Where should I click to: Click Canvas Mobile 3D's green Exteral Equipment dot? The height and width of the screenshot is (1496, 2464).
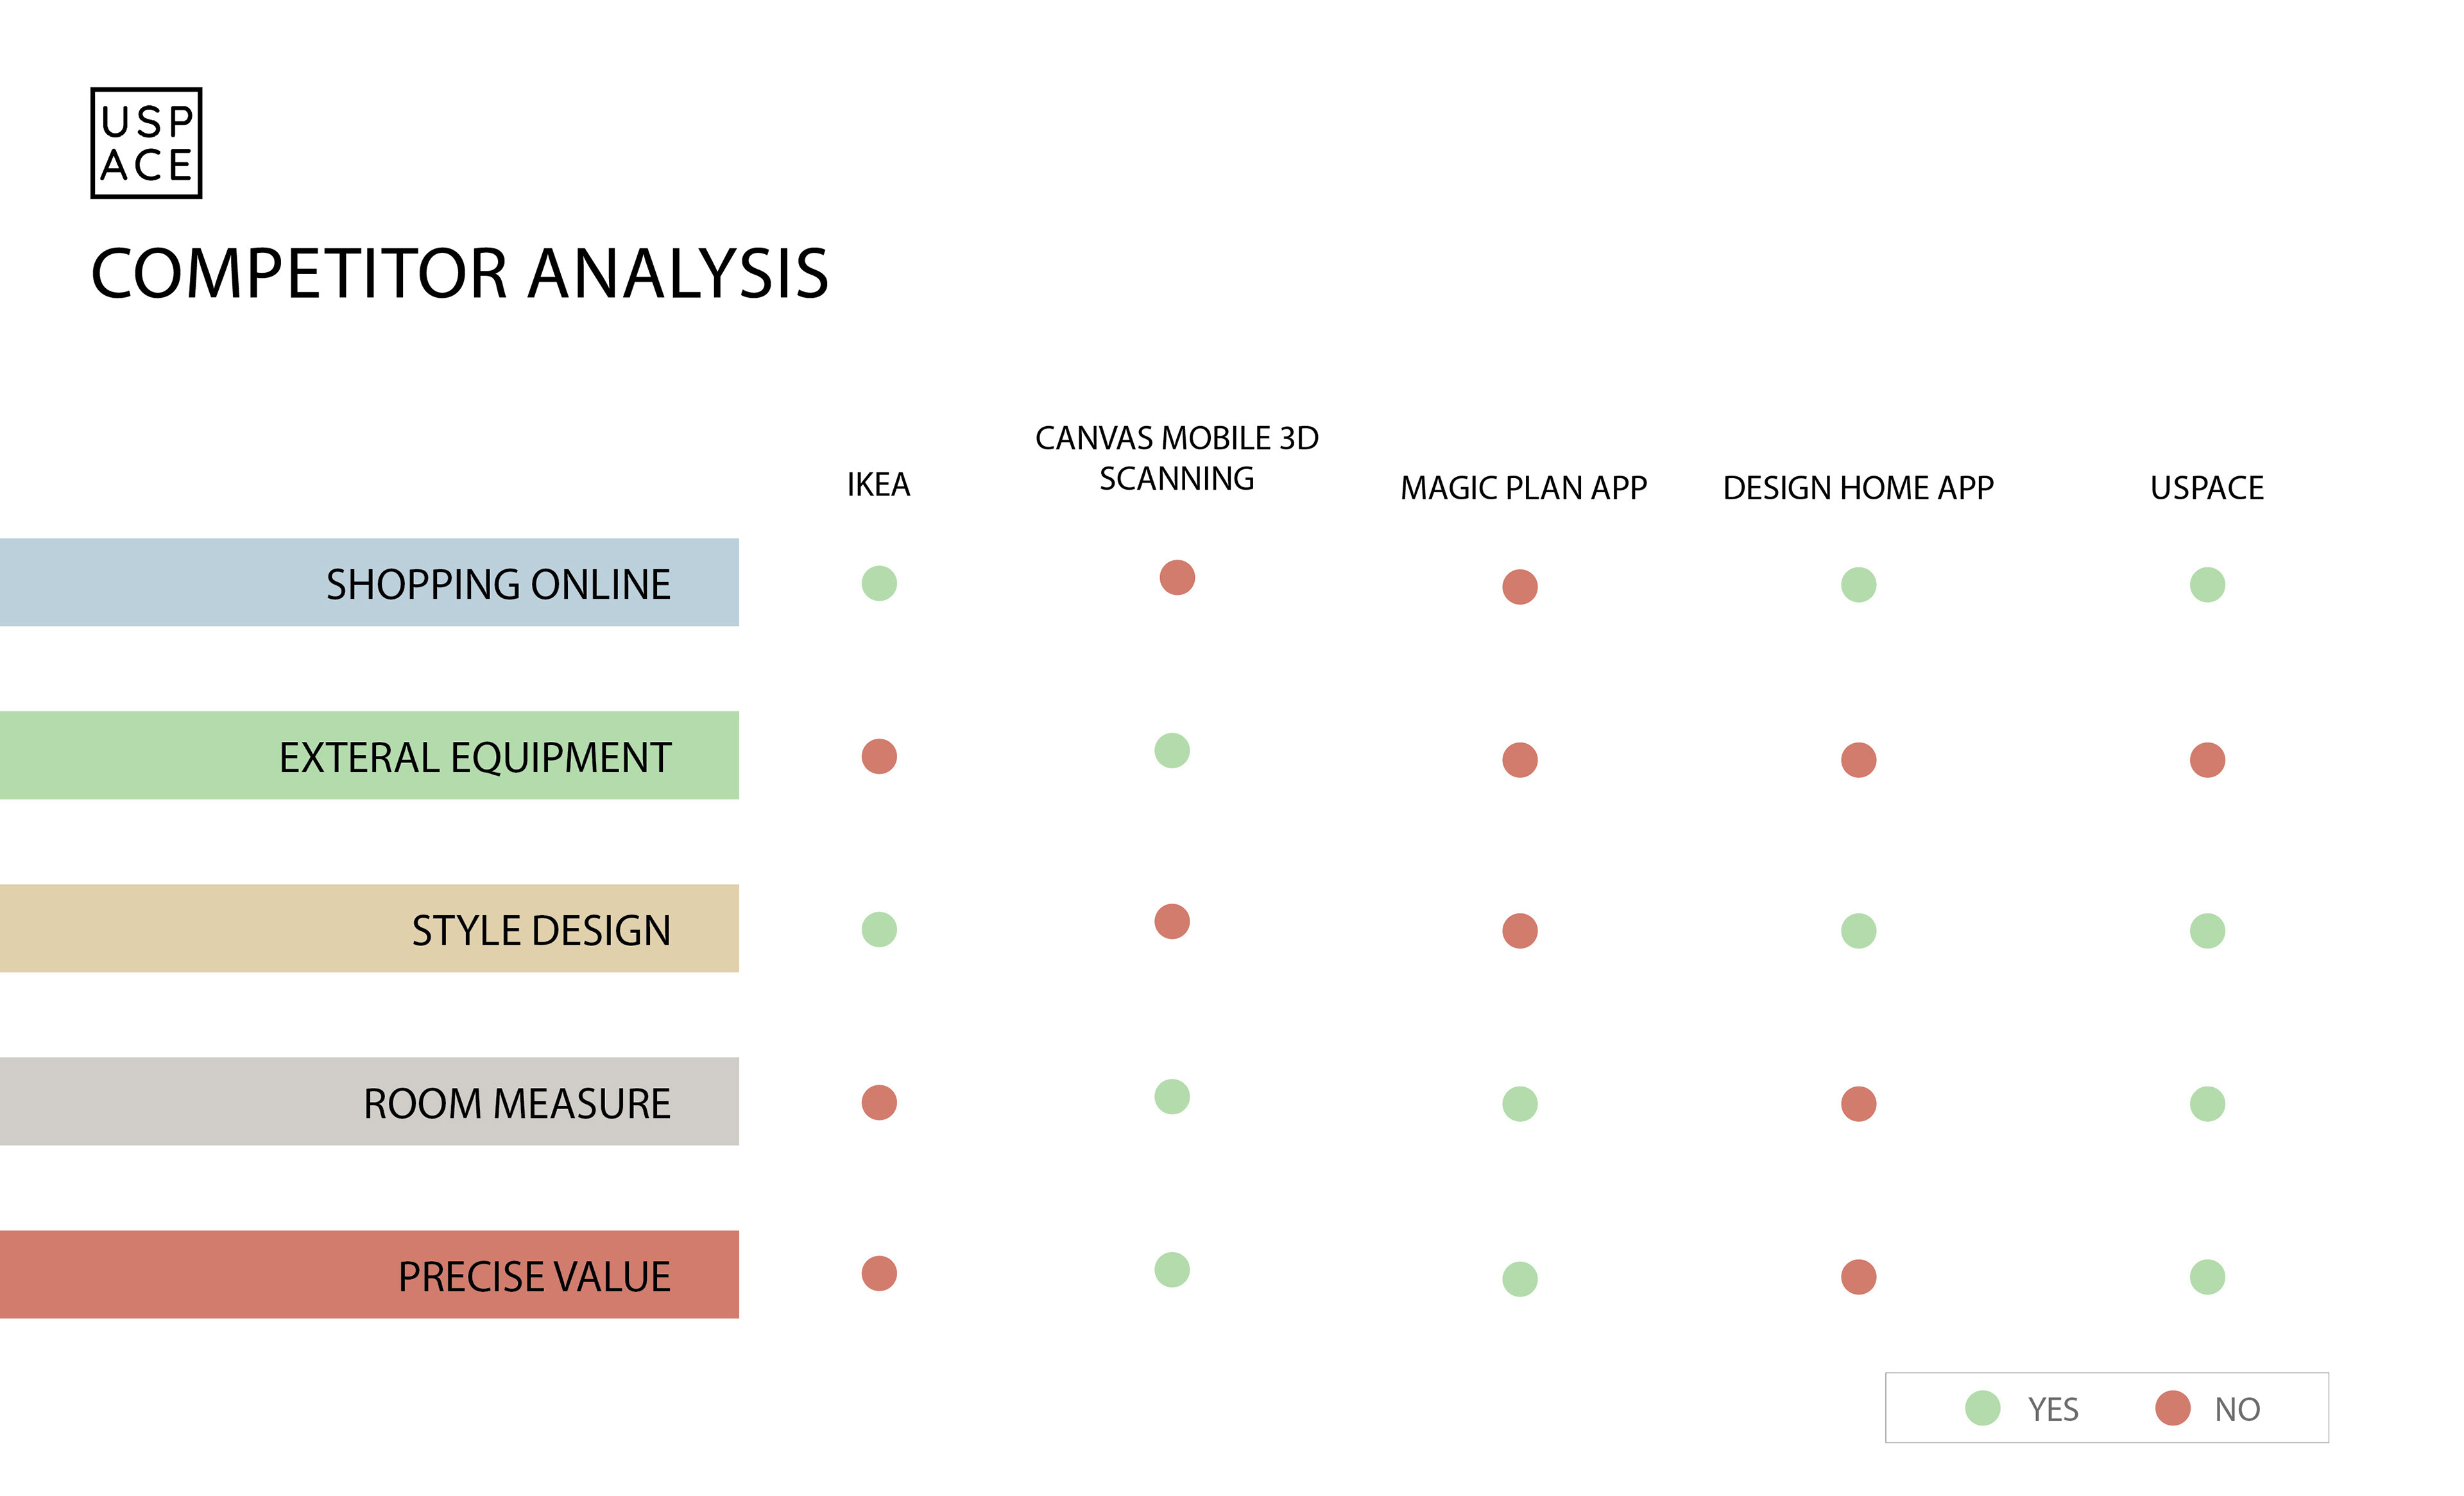1172,750
